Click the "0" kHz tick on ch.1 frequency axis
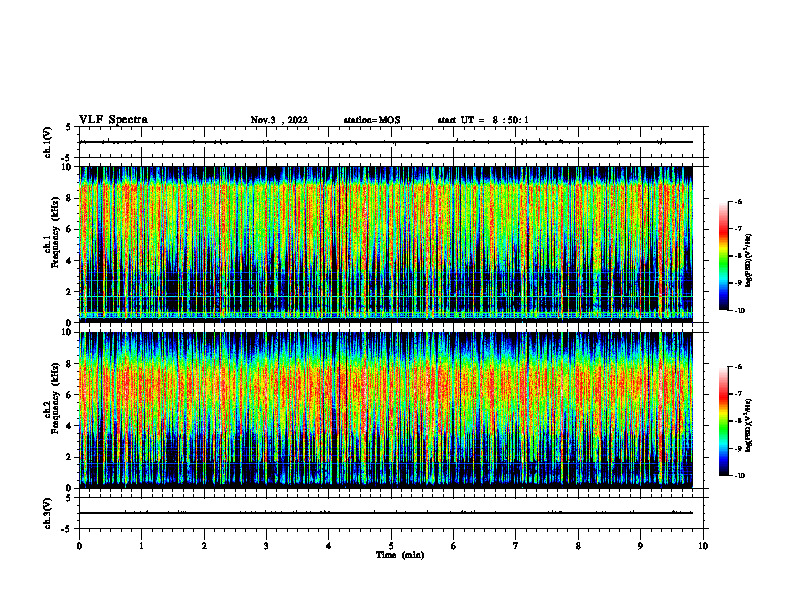 point(71,322)
